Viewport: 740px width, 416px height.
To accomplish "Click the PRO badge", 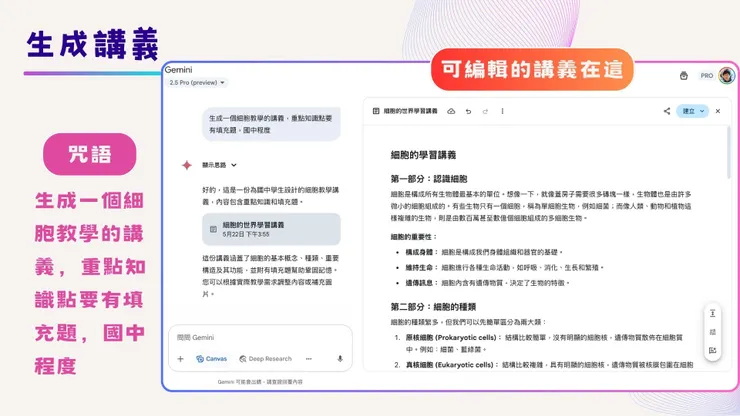I will (x=706, y=76).
